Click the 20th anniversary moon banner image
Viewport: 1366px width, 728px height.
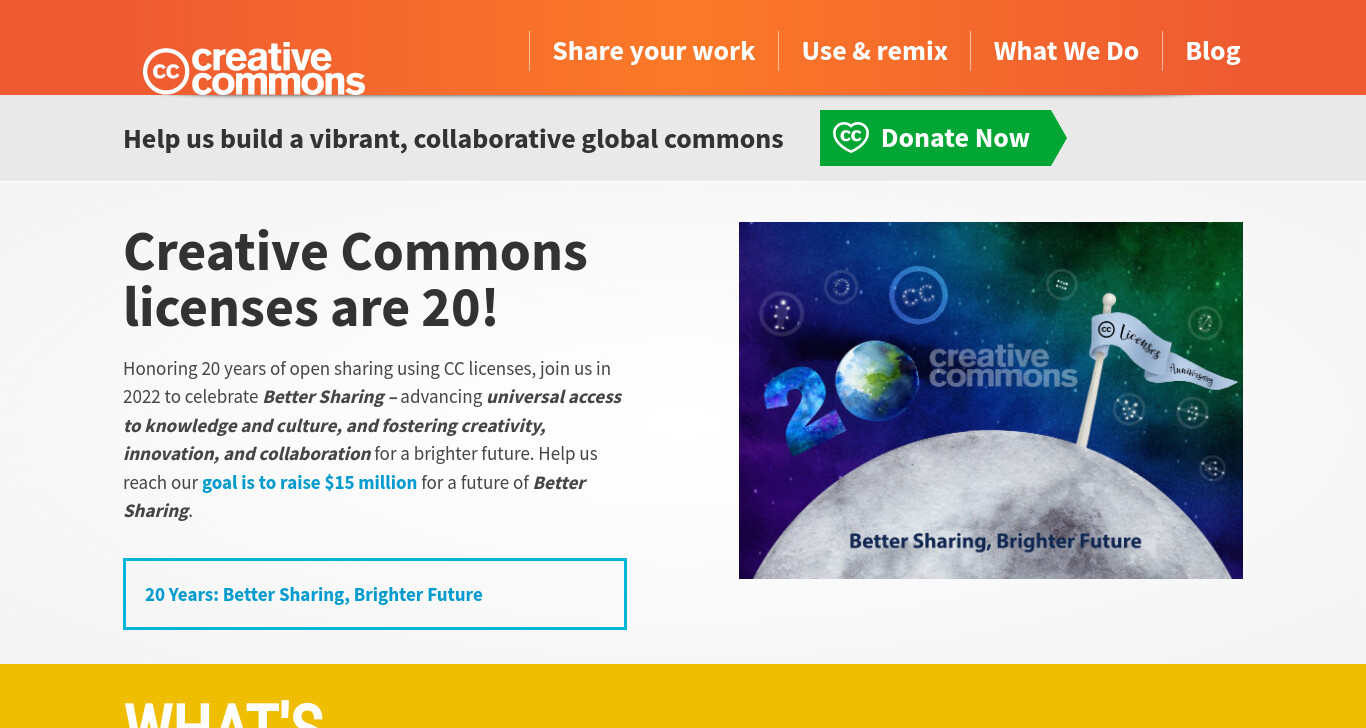tap(991, 400)
